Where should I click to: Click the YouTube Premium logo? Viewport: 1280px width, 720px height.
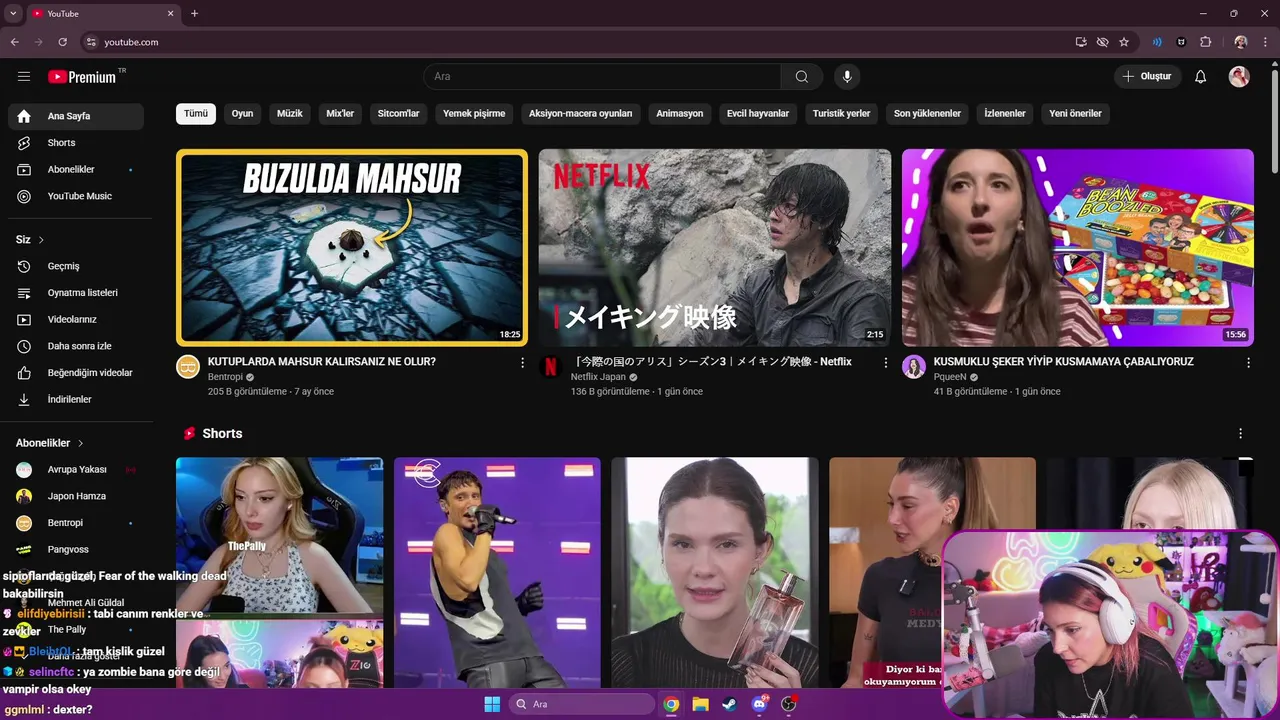click(82, 76)
